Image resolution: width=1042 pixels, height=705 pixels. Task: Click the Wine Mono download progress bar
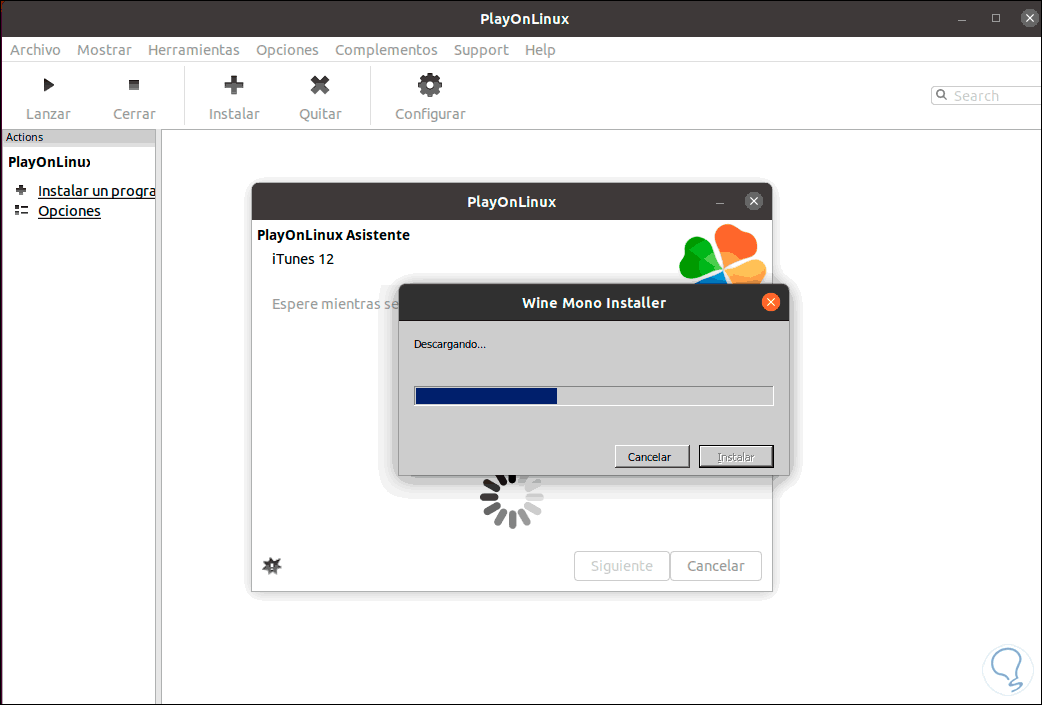click(593, 396)
